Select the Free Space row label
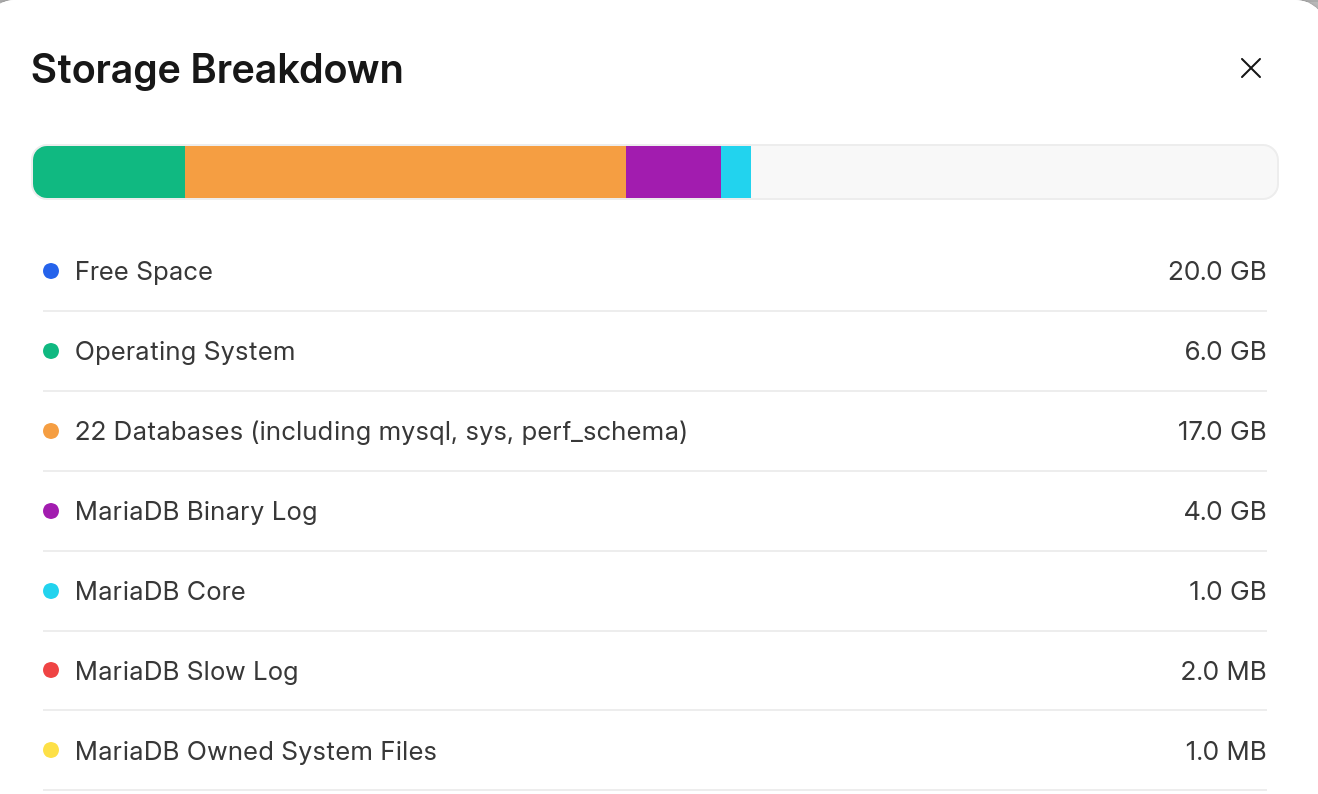The width and height of the screenshot is (1318, 794). (x=144, y=271)
